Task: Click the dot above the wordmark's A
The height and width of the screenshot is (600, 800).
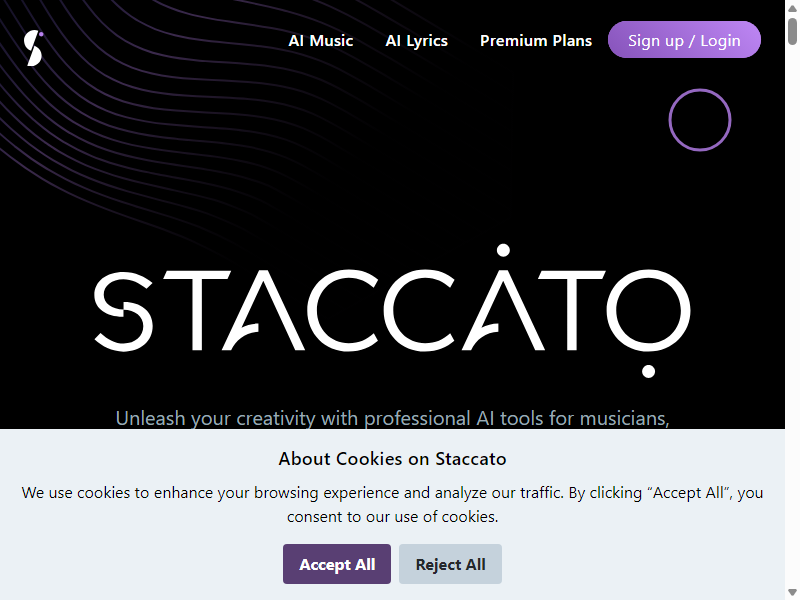Action: tap(503, 250)
